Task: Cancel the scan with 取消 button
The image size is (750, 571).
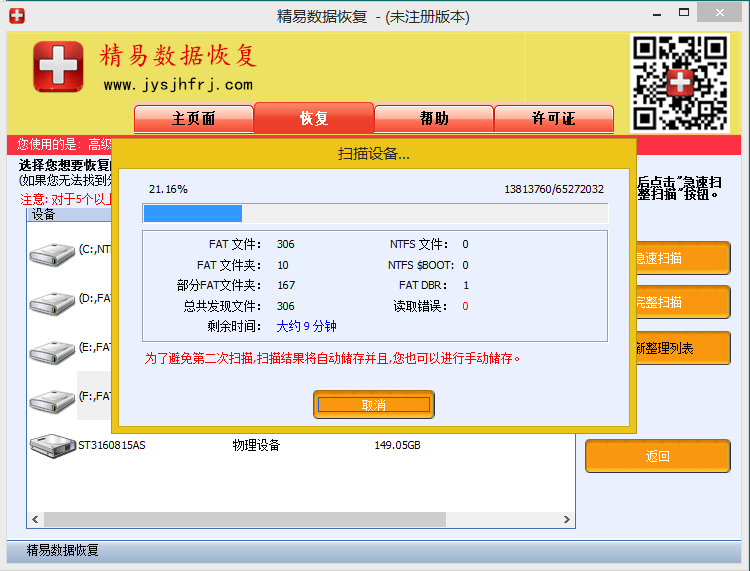Action: 374,405
